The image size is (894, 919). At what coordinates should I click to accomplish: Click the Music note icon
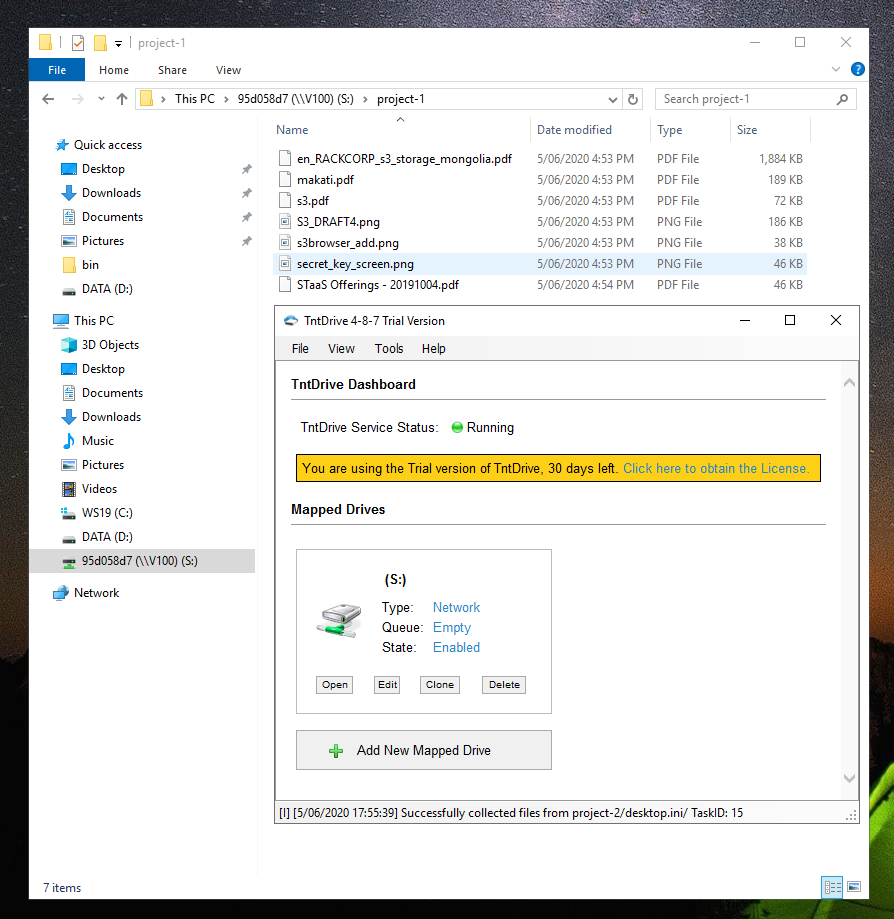[69, 441]
